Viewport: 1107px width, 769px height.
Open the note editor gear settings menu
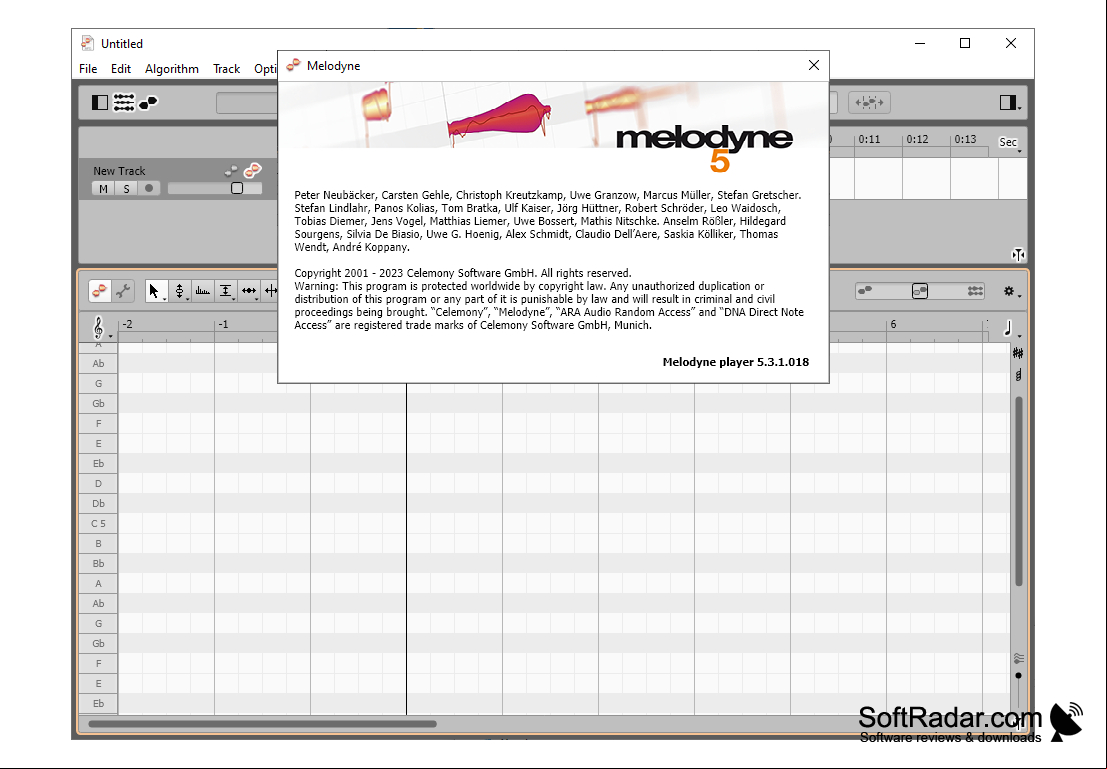coord(1012,292)
